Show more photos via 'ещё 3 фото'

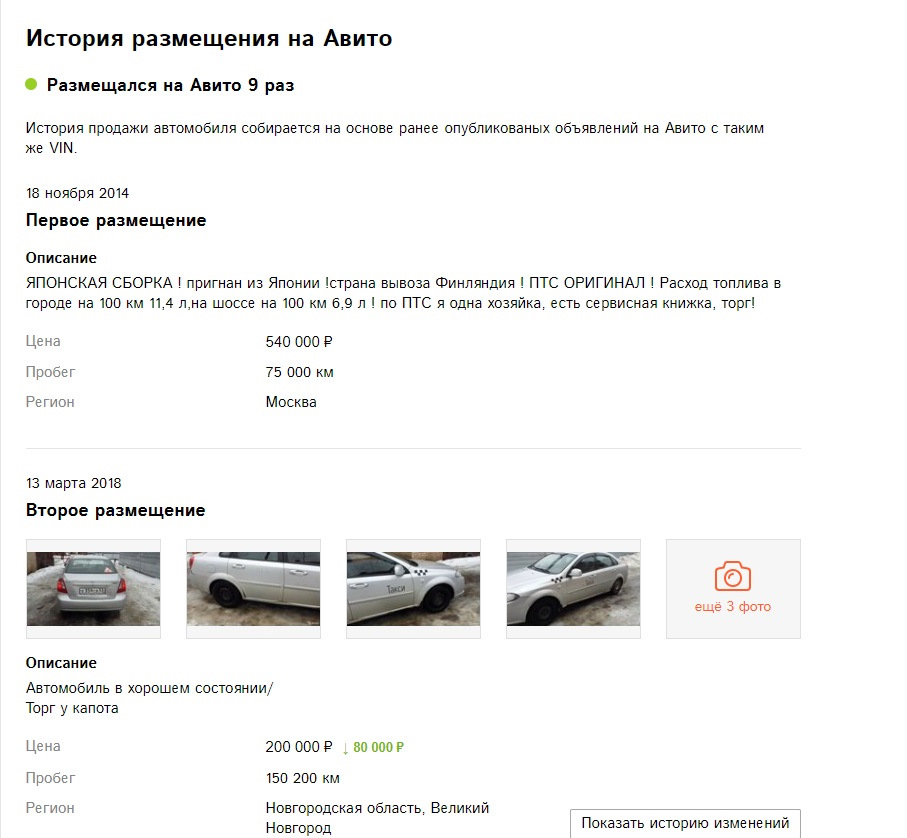[732, 607]
